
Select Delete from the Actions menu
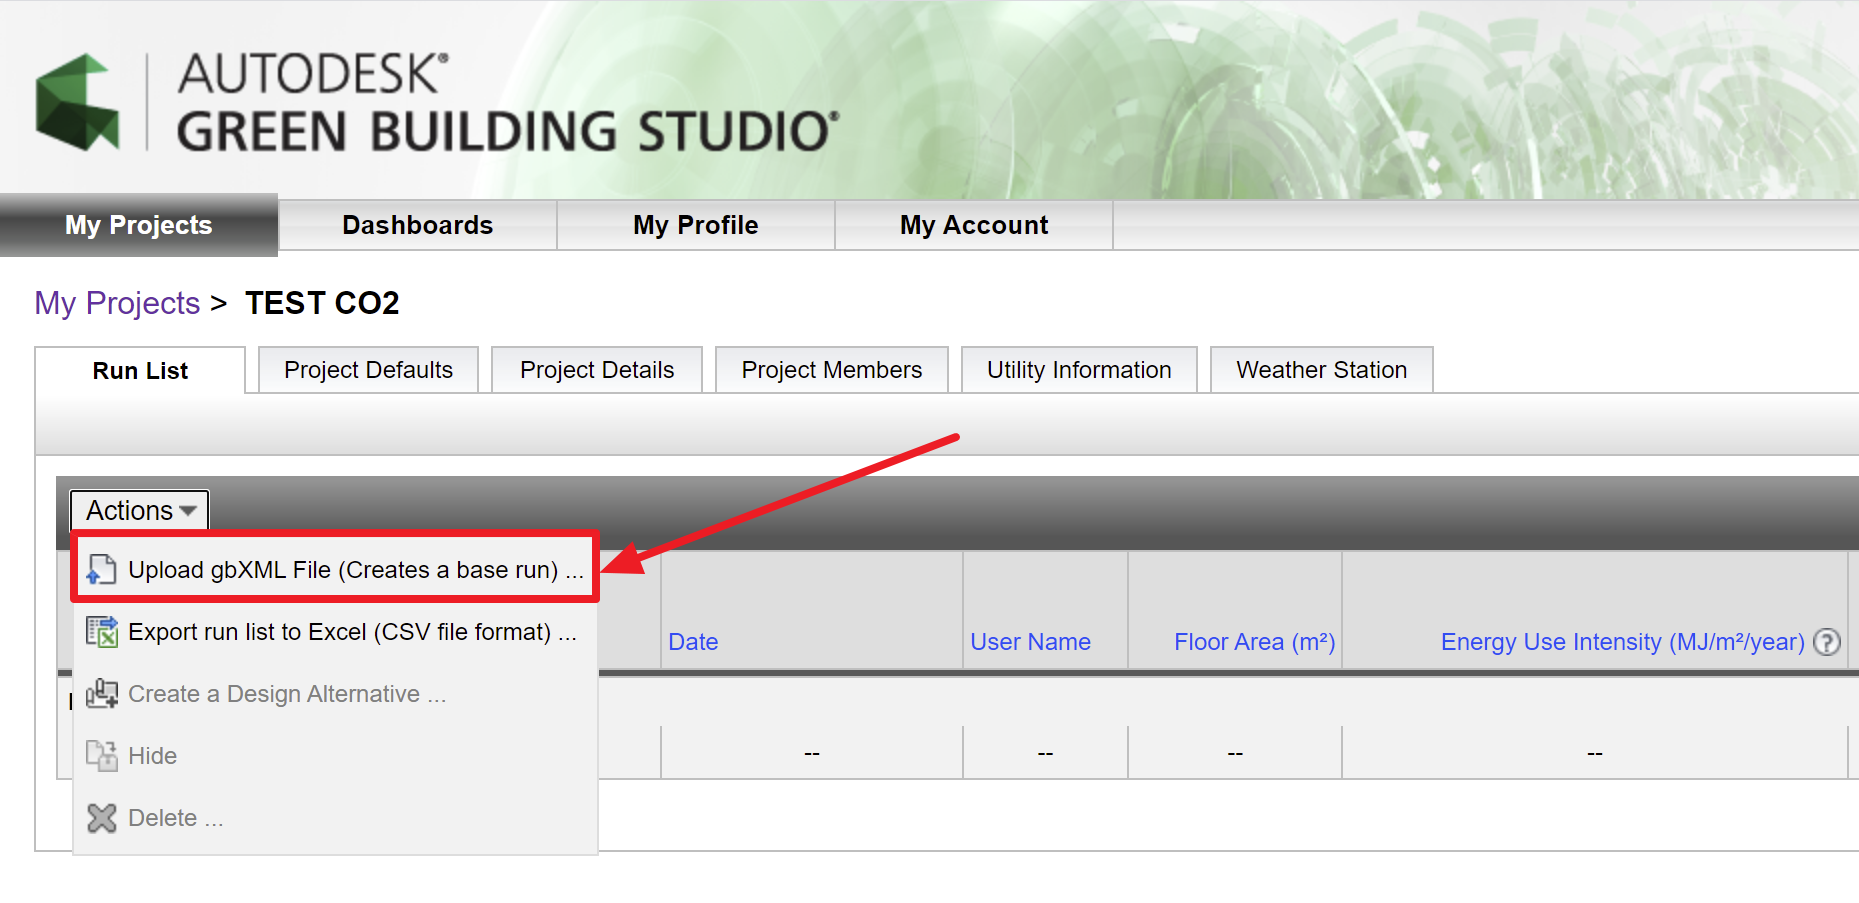click(175, 817)
